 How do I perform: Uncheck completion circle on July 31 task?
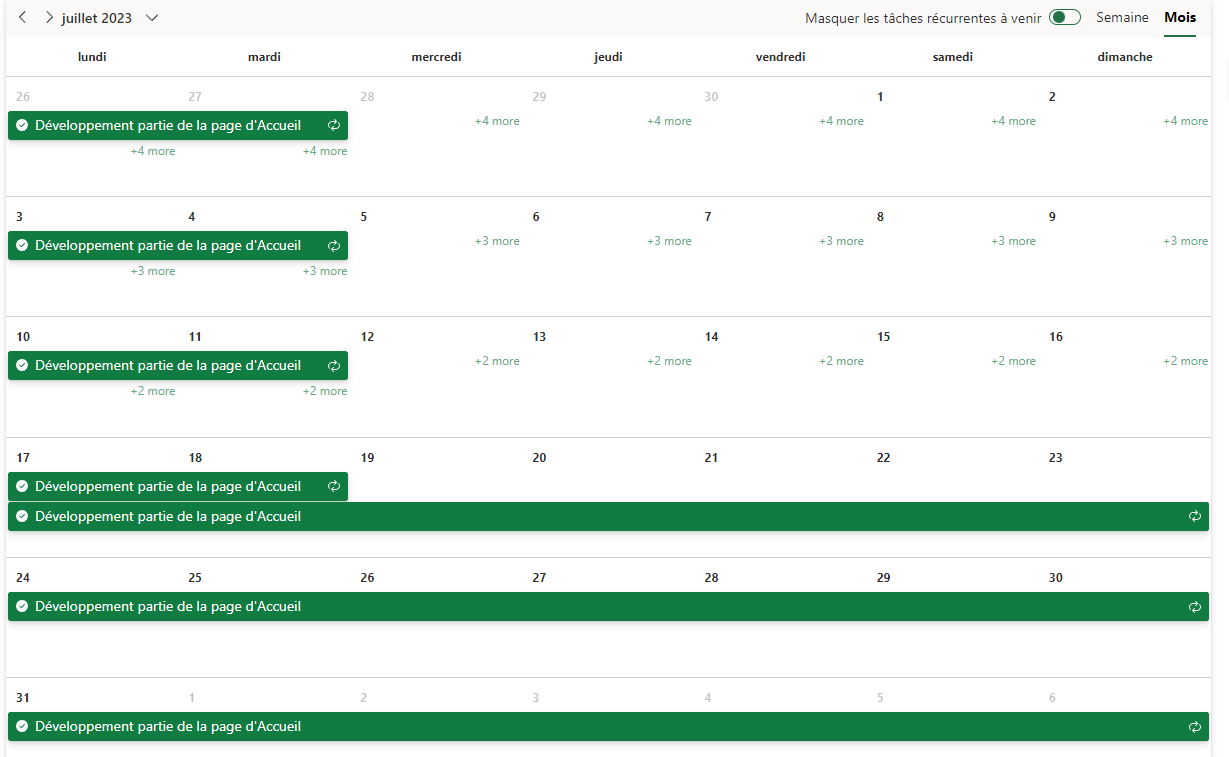coord(22,727)
